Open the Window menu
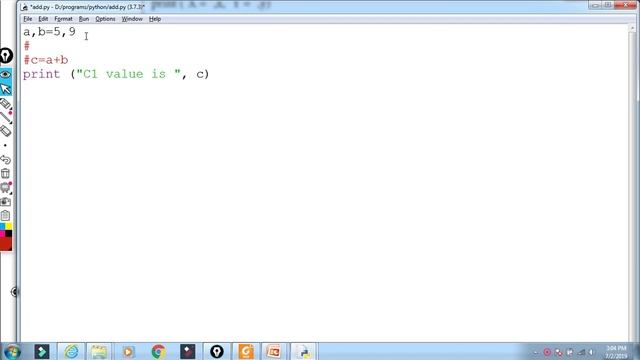This screenshot has height=360, width=640. tap(132, 19)
